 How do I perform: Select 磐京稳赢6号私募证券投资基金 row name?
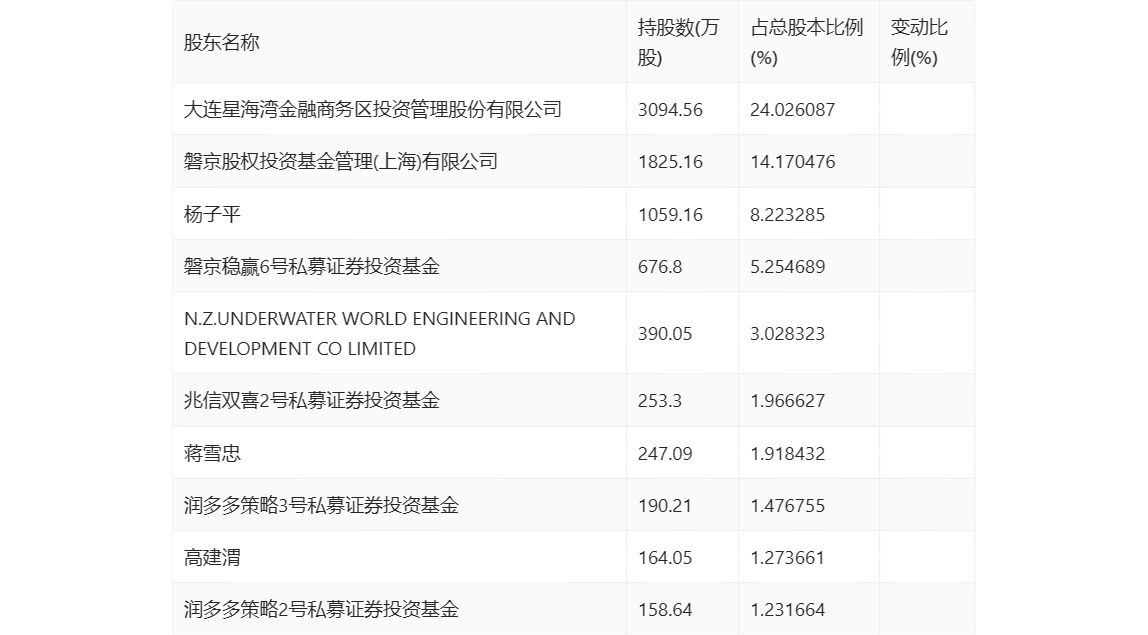[312, 266]
